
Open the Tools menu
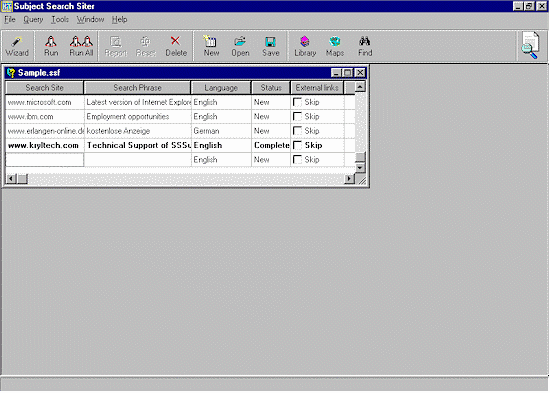tap(60, 20)
